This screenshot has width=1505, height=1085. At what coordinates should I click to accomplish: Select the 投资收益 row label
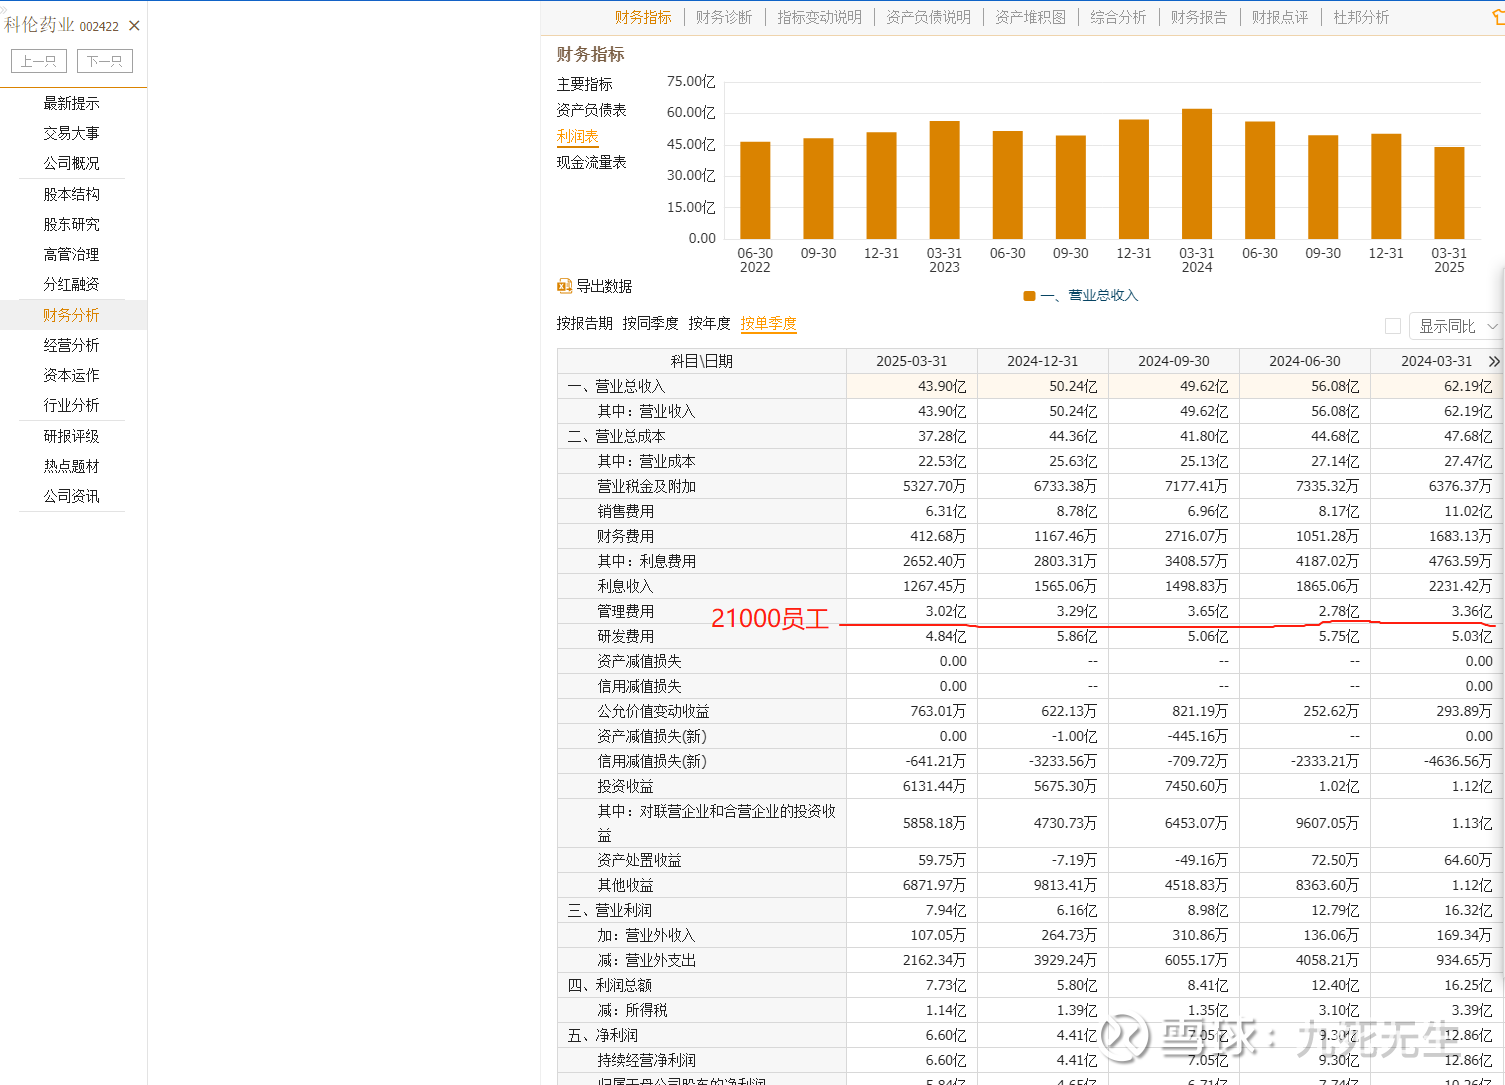click(625, 786)
